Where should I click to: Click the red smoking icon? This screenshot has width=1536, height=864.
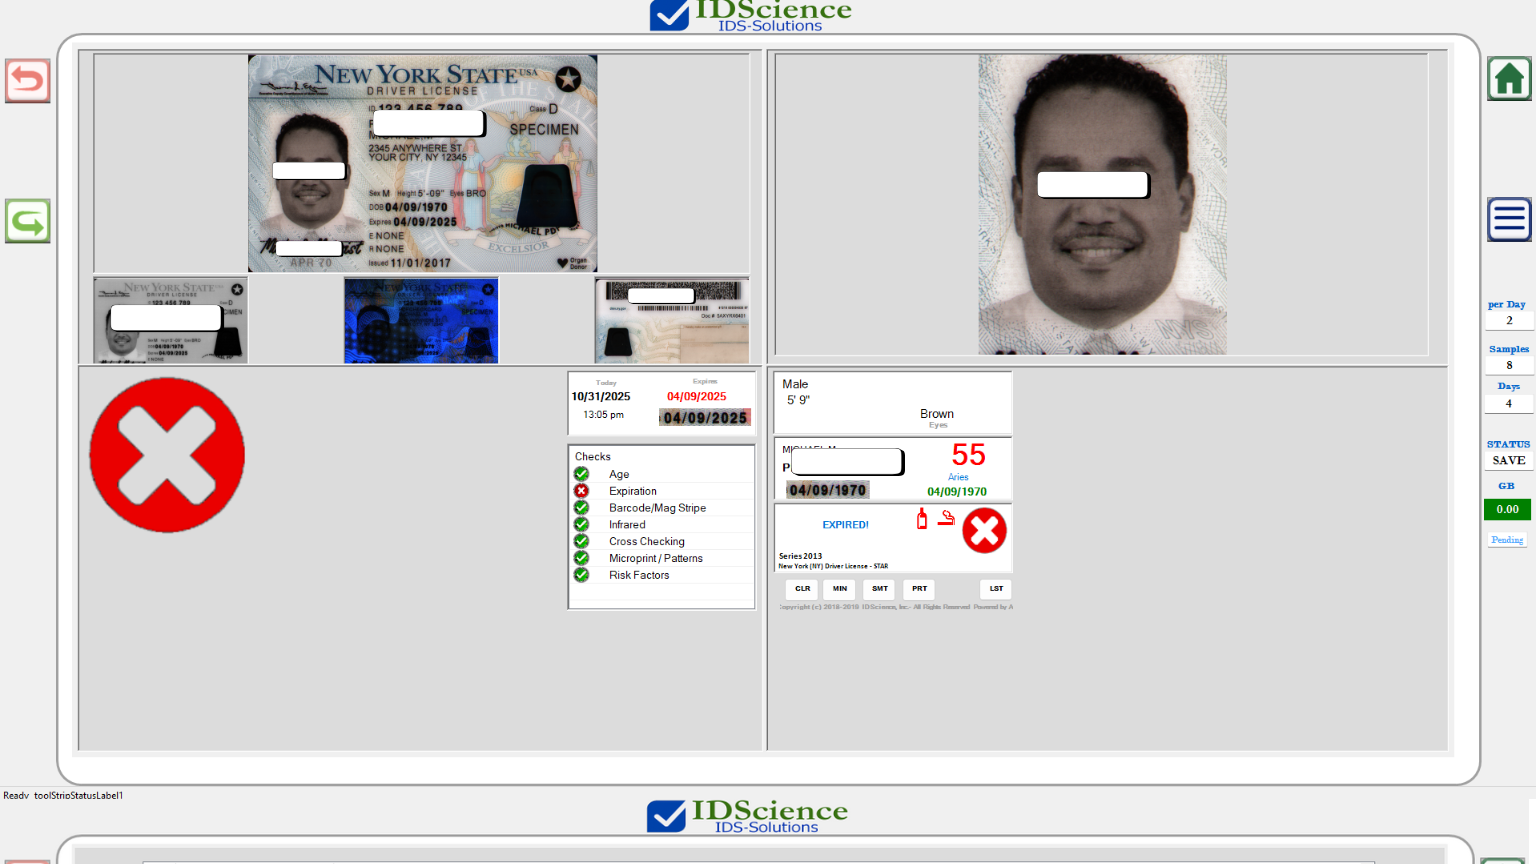(946, 518)
